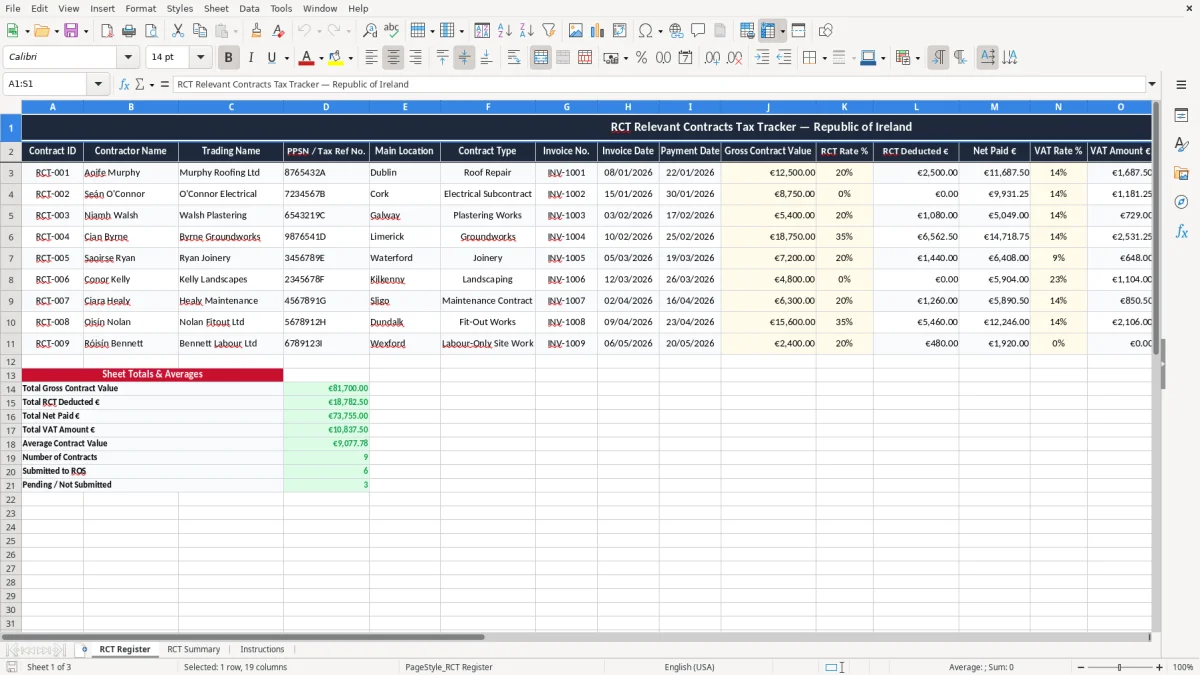Switch to the Instructions sheet tab

(x=262, y=649)
